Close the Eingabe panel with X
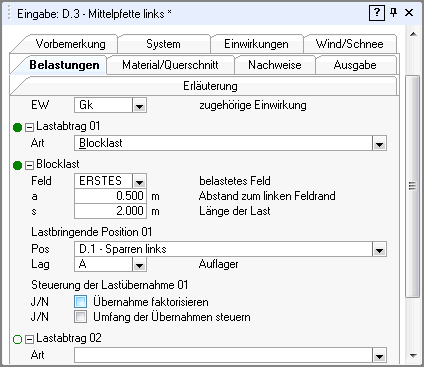 (409, 13)
